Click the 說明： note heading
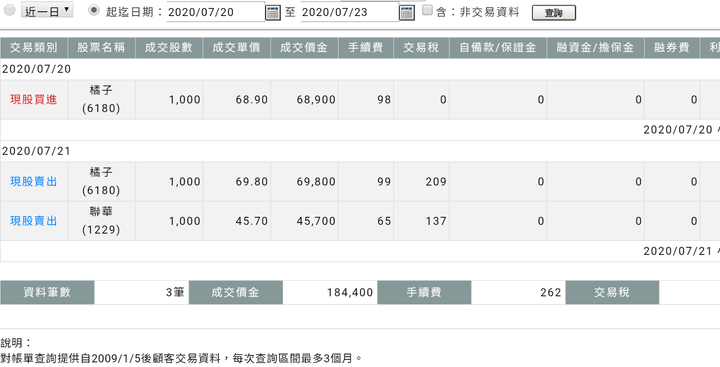Screen dimensions: 720x367 coord(16,343)
